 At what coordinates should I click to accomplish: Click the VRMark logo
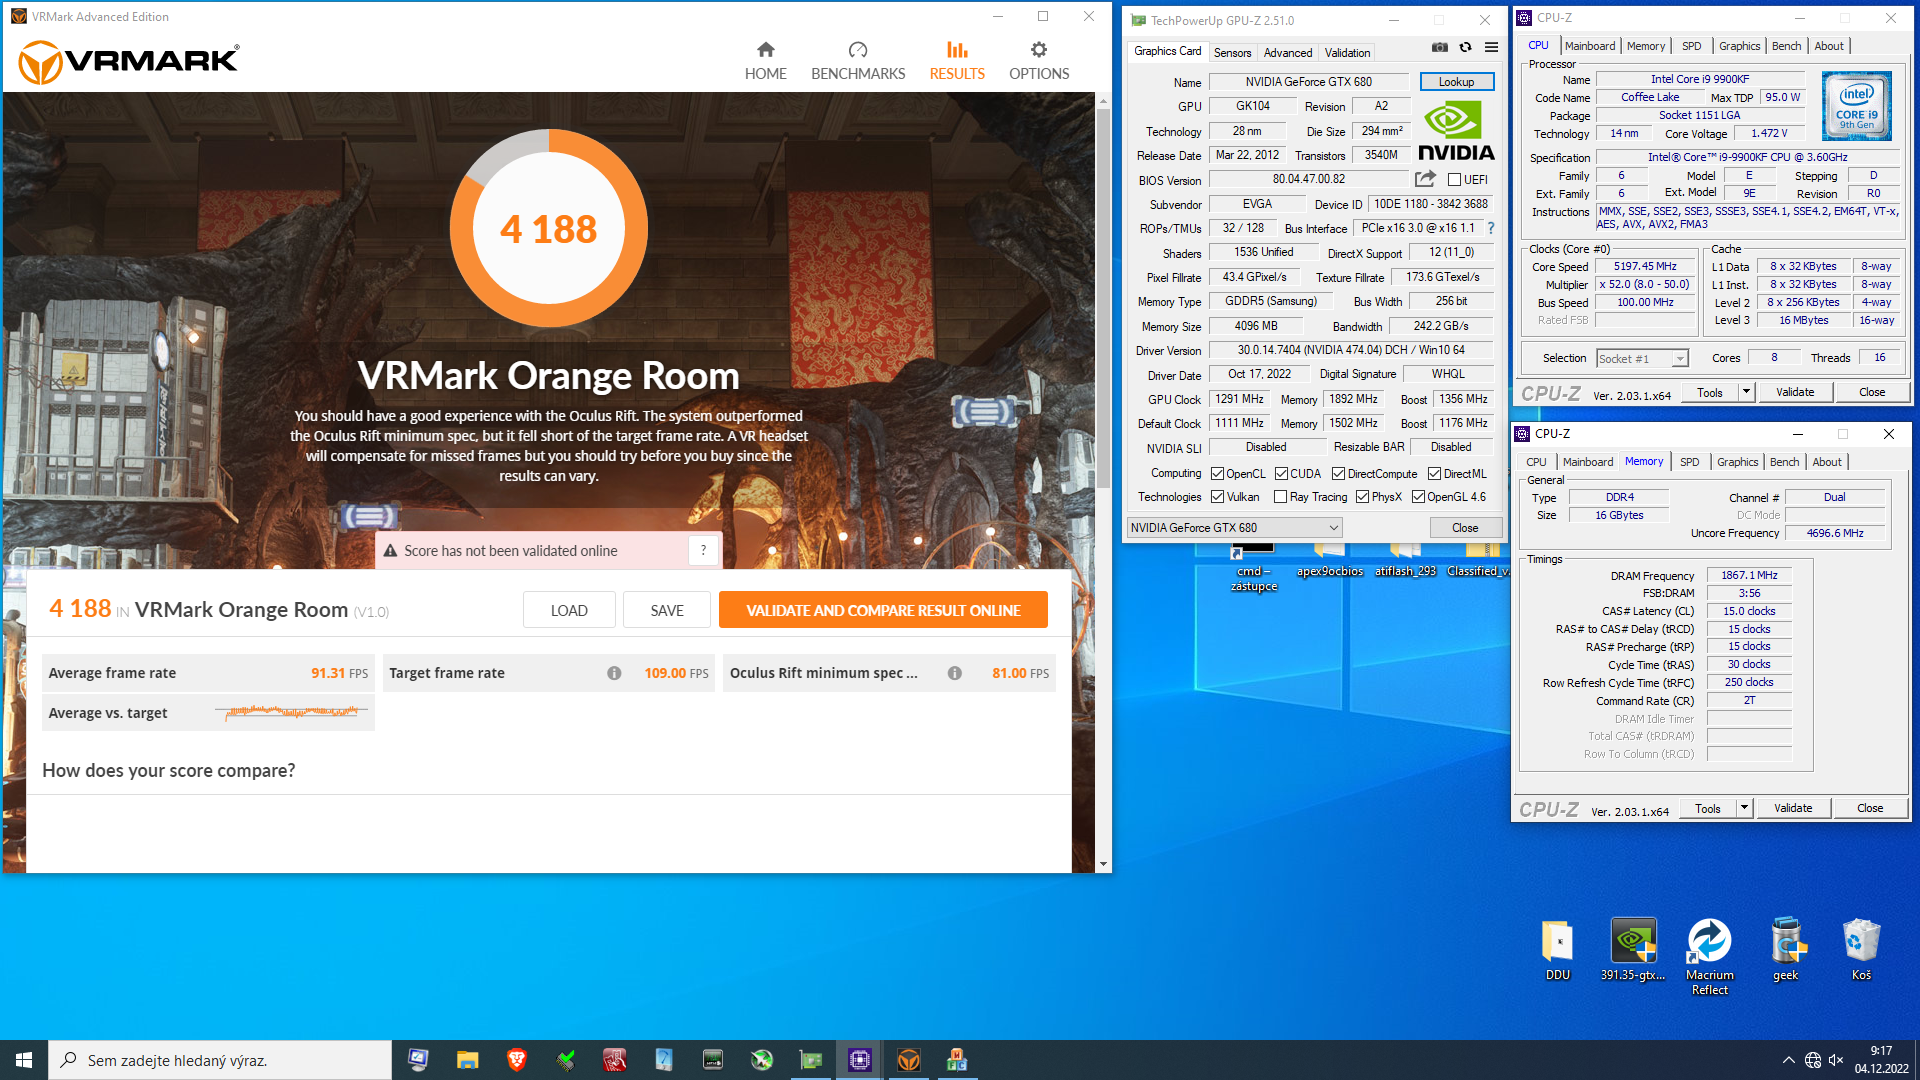tap(129, 62)
